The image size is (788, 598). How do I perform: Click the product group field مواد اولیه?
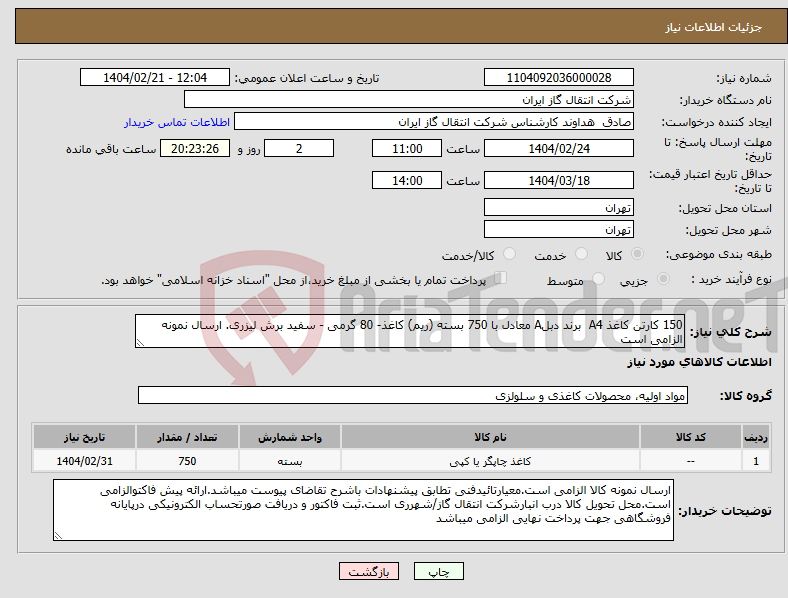pos(413,395)
